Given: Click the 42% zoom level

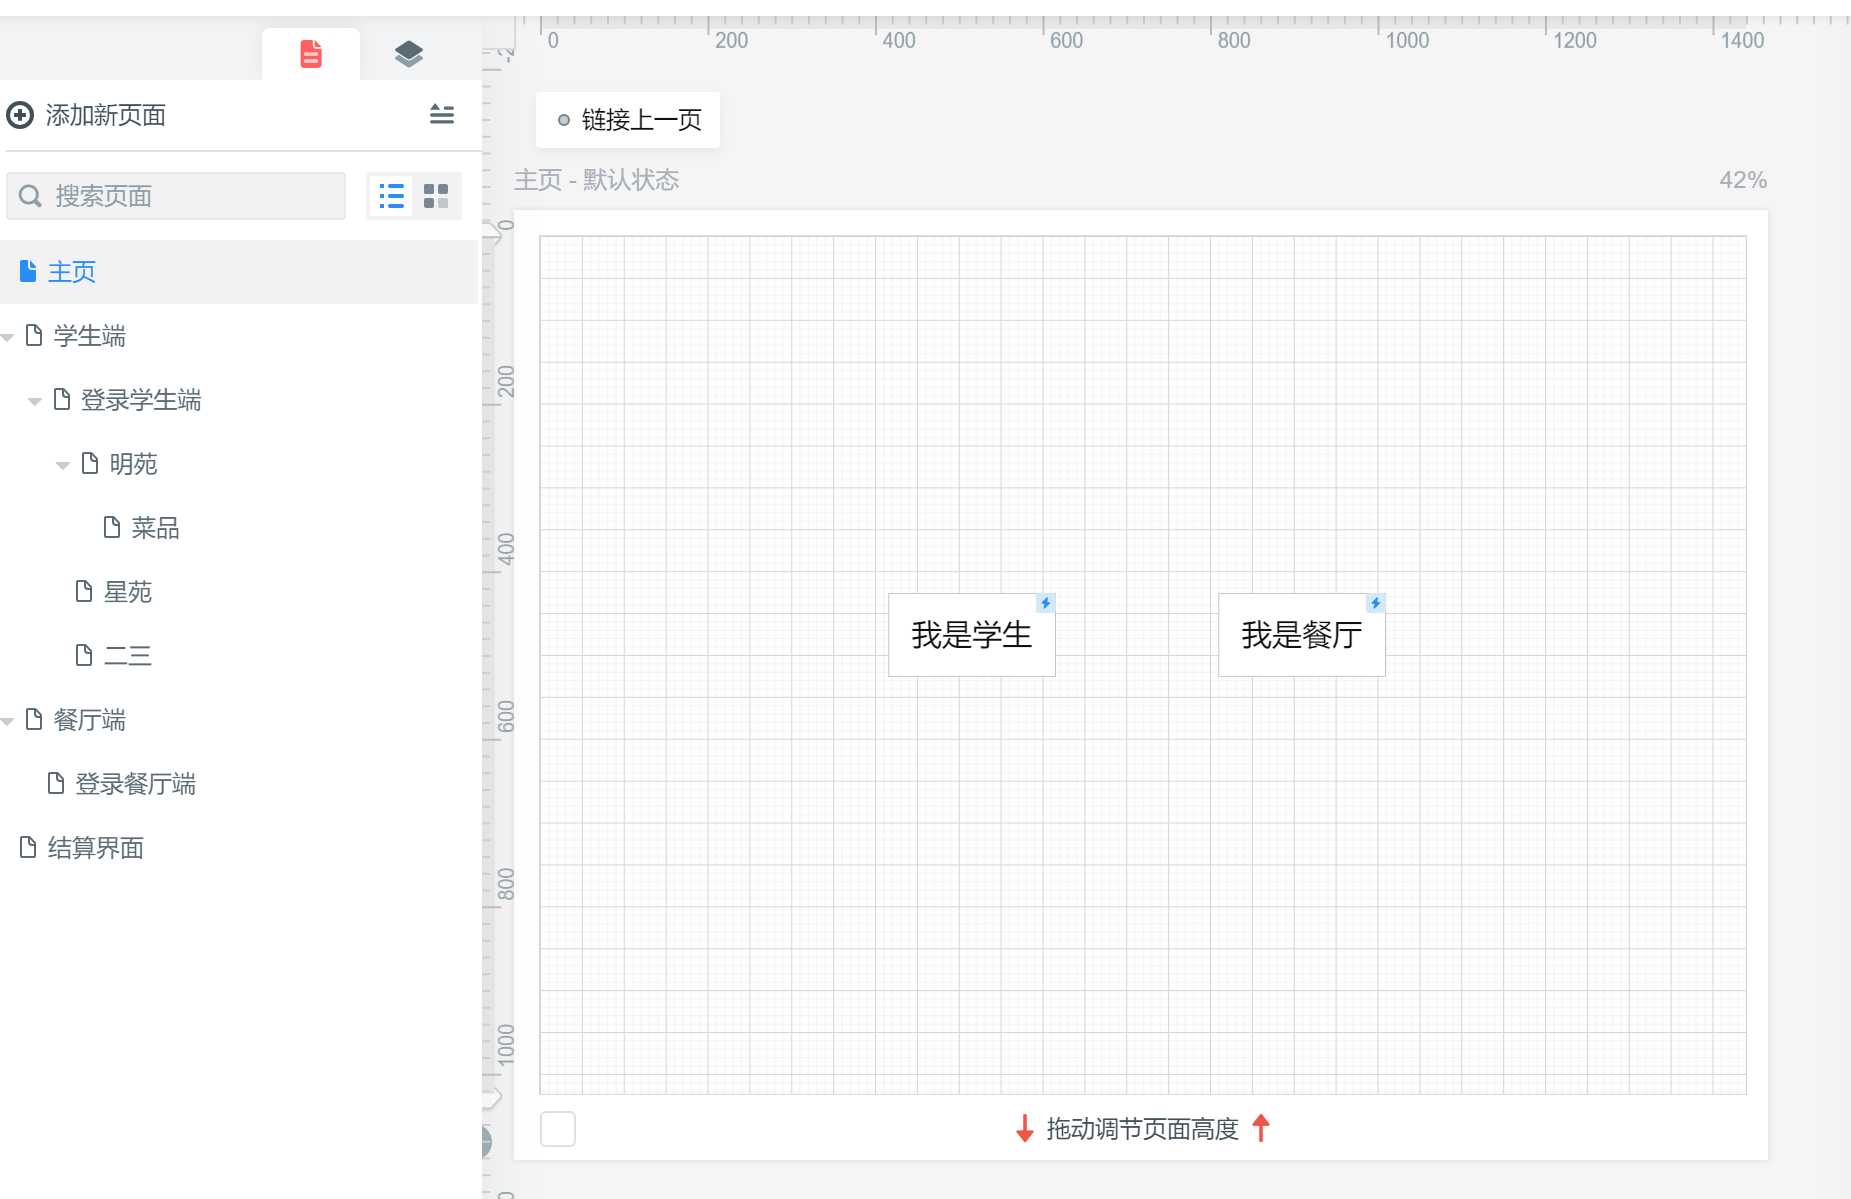Looking at the screenshot, I should (x=1743, y=180).
